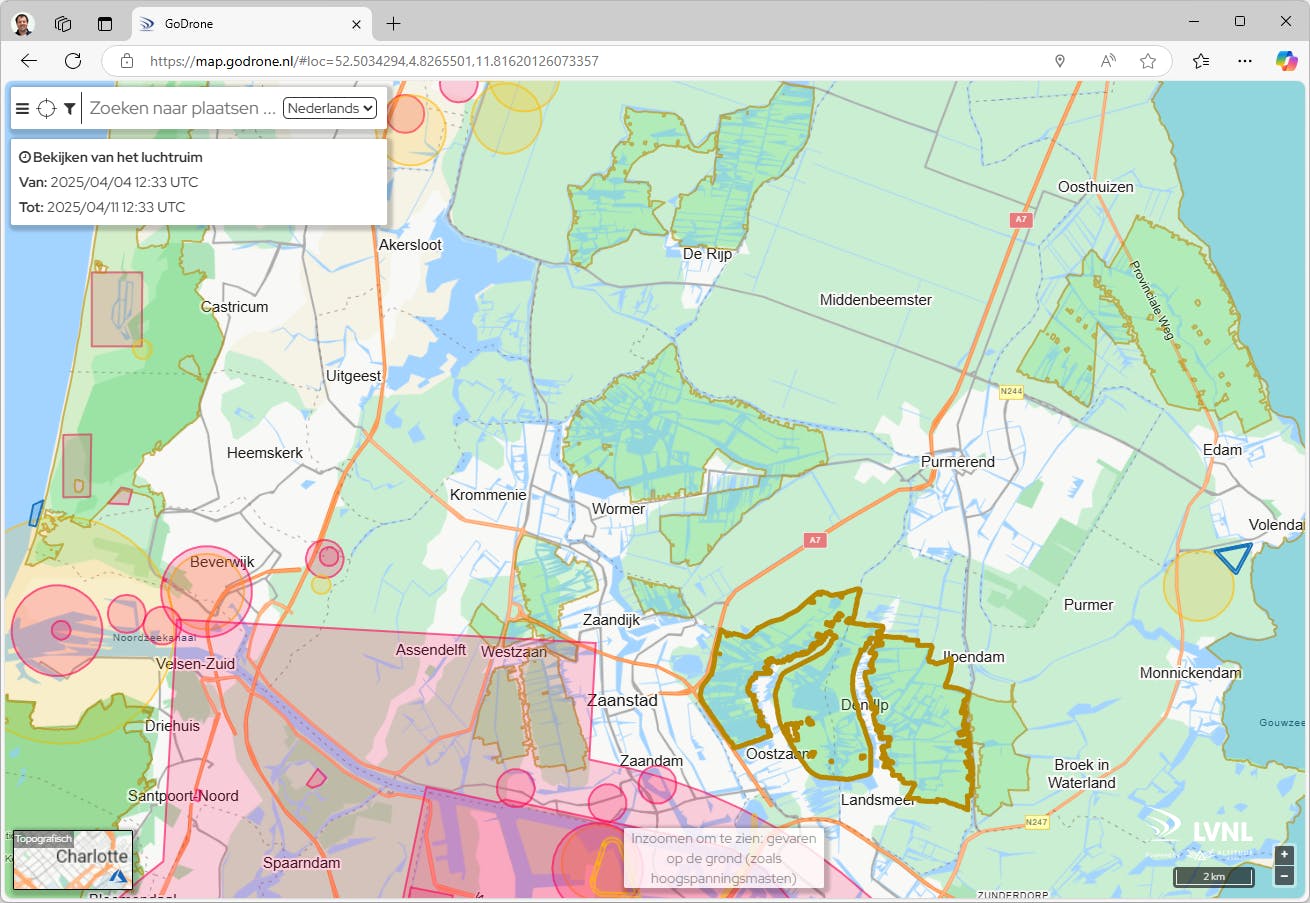The image size is (1310, 903).
Task: Launch the Copilot sidebar
Action: pos(1286,61)
